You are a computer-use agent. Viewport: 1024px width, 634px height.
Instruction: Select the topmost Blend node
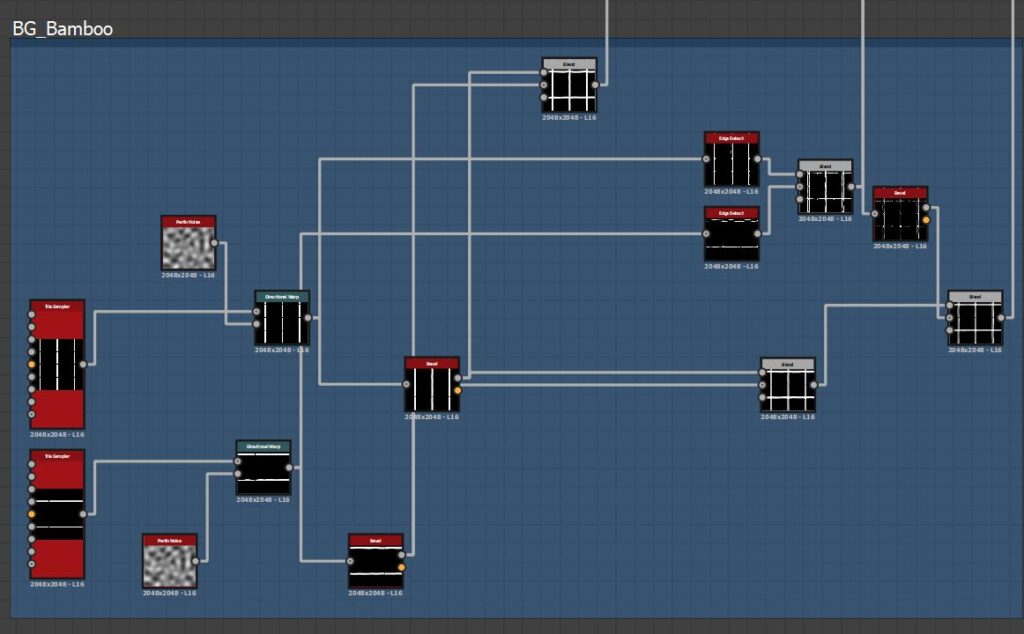pyautogui.click(x=569, y=85)
